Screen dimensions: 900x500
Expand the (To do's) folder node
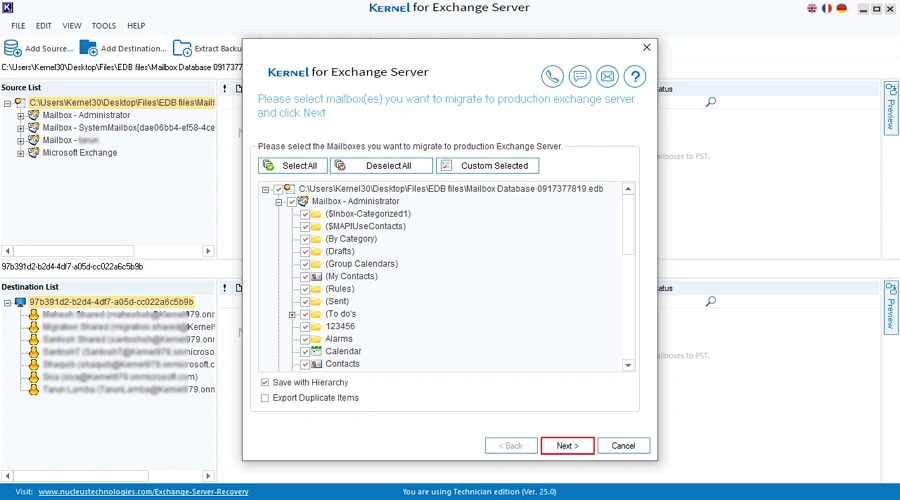[x=292, y=315]
